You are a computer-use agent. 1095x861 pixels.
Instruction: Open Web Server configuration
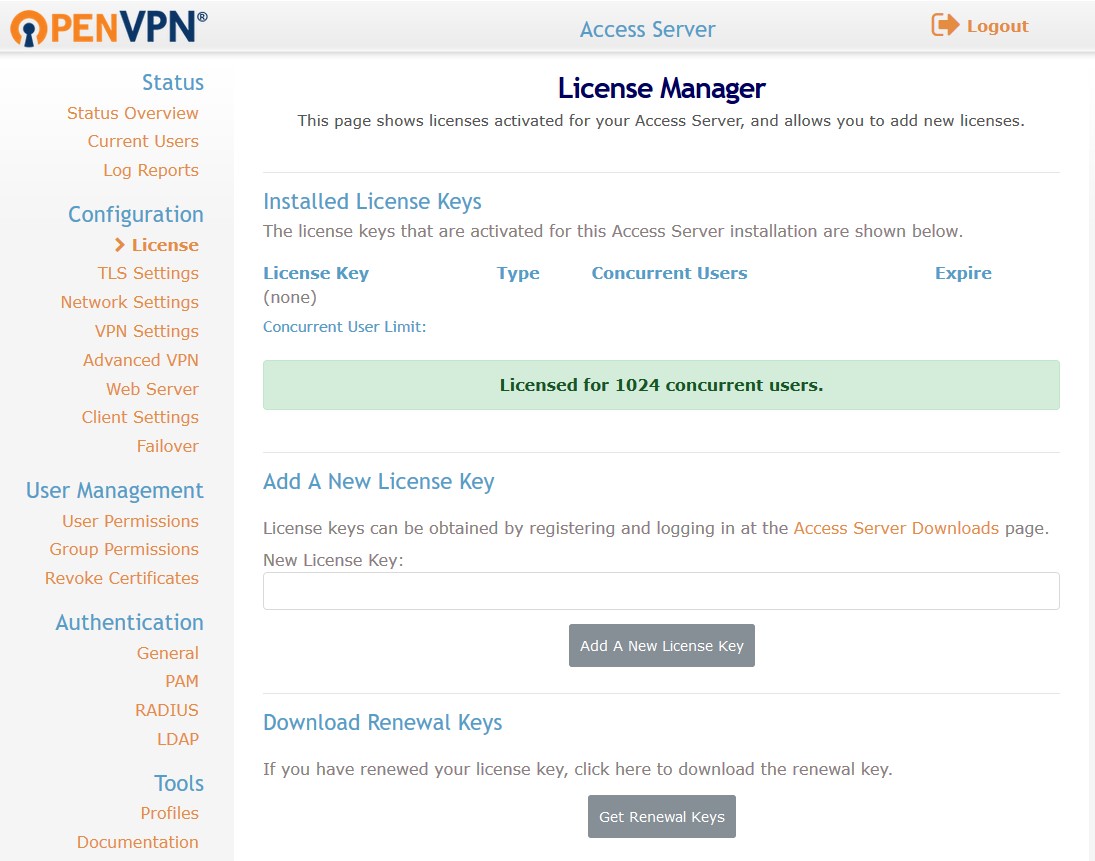coord(152,389)
